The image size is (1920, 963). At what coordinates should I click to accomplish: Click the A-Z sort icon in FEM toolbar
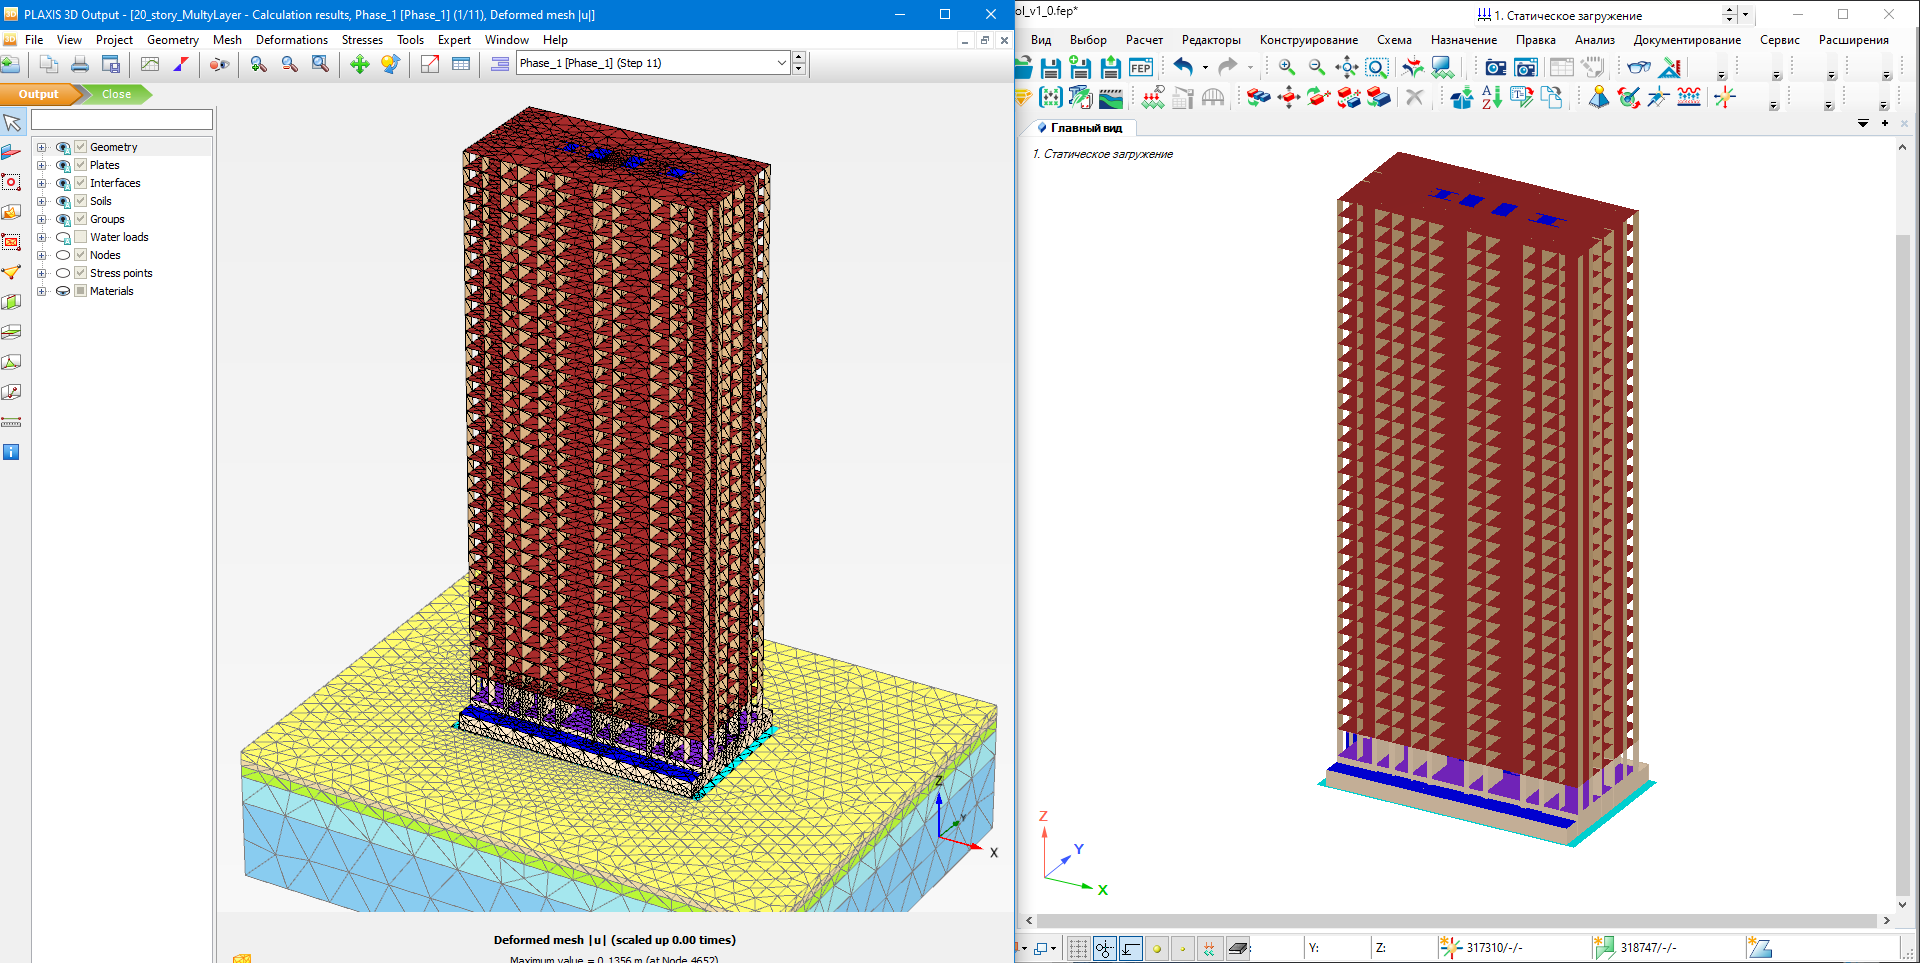pos(1491,97)
